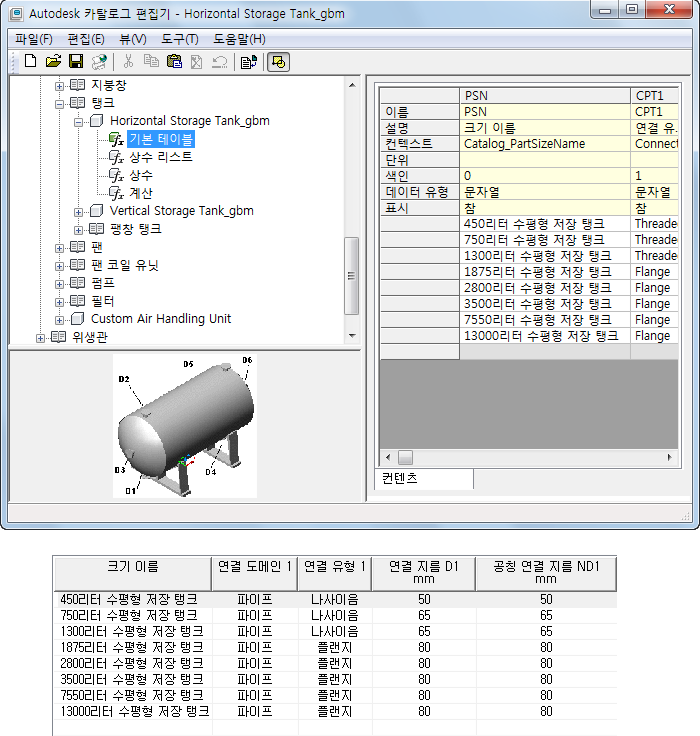Click the book icon next to 필터
This screenshot has height=736, width=700.
[77, 301]
